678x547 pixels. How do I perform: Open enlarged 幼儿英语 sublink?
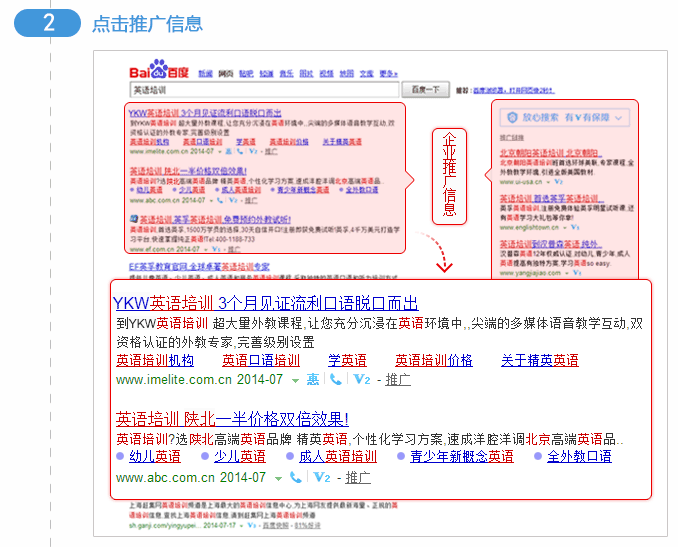coord(155,457)
